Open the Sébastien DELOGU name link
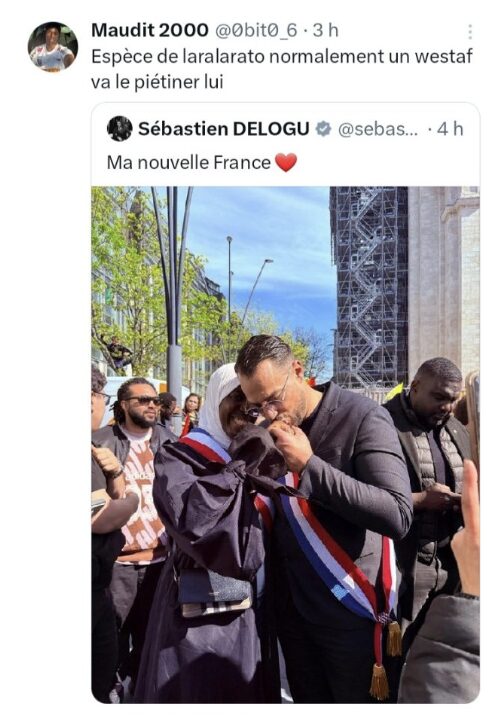The width and height of the screenshot is (488, 726). click(x=224, y=129)
